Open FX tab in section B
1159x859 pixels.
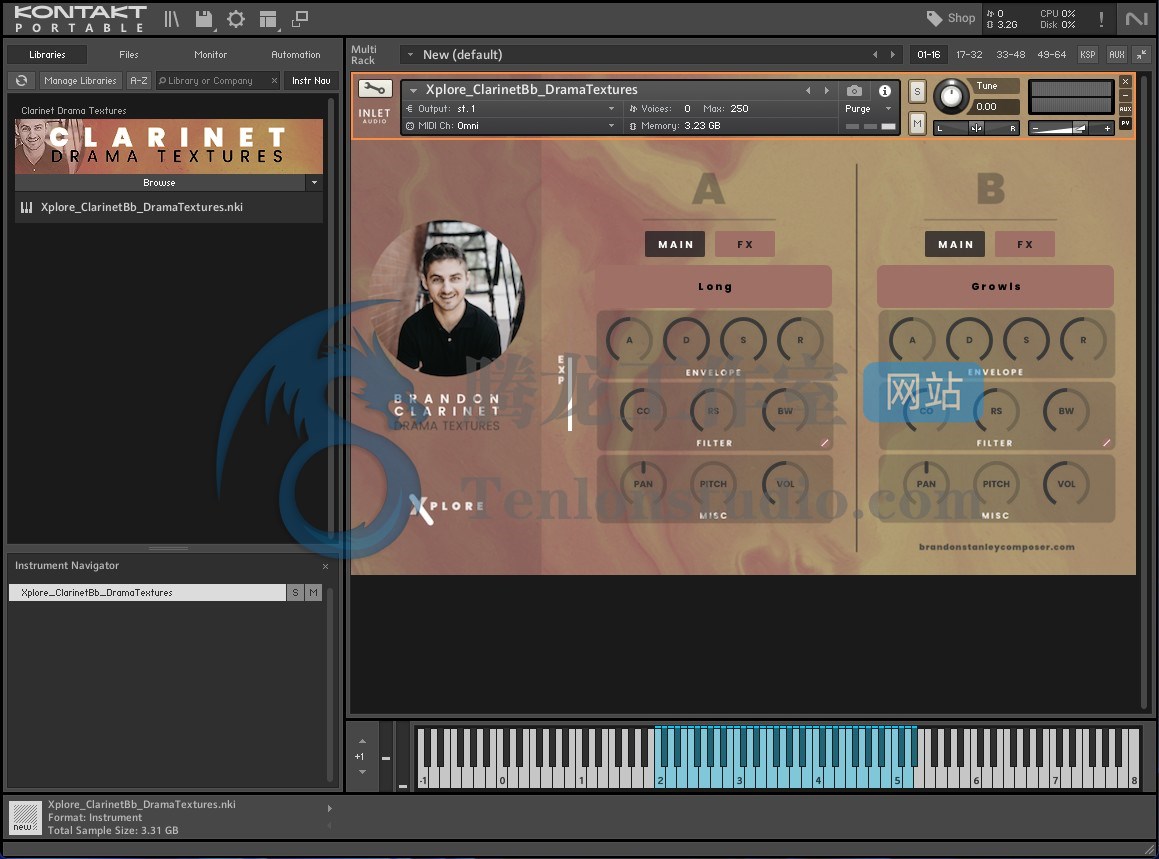point(1024,244)
